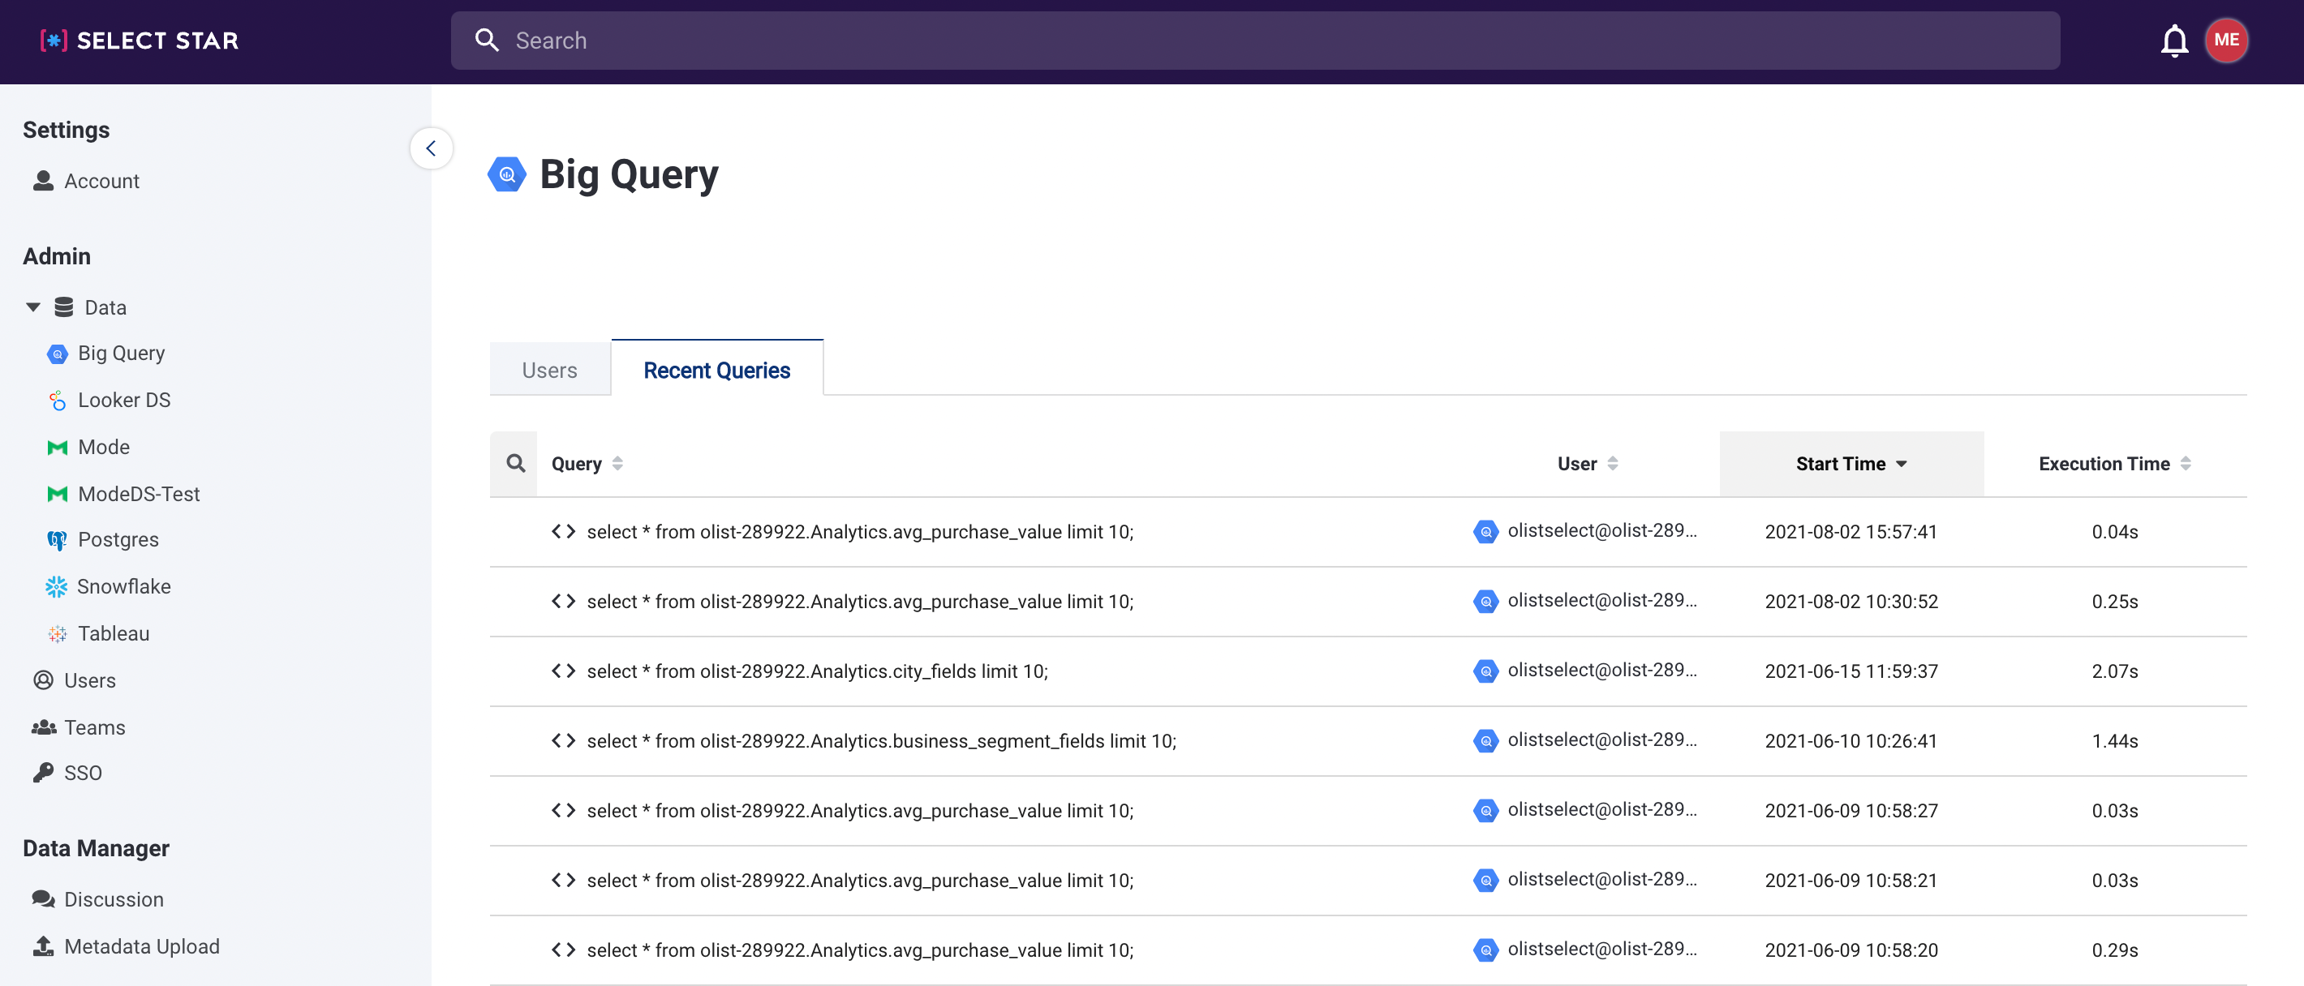Open the ME user avatar menu
This screenshot has height=986, width=2304.
[x=2226, y=41]
